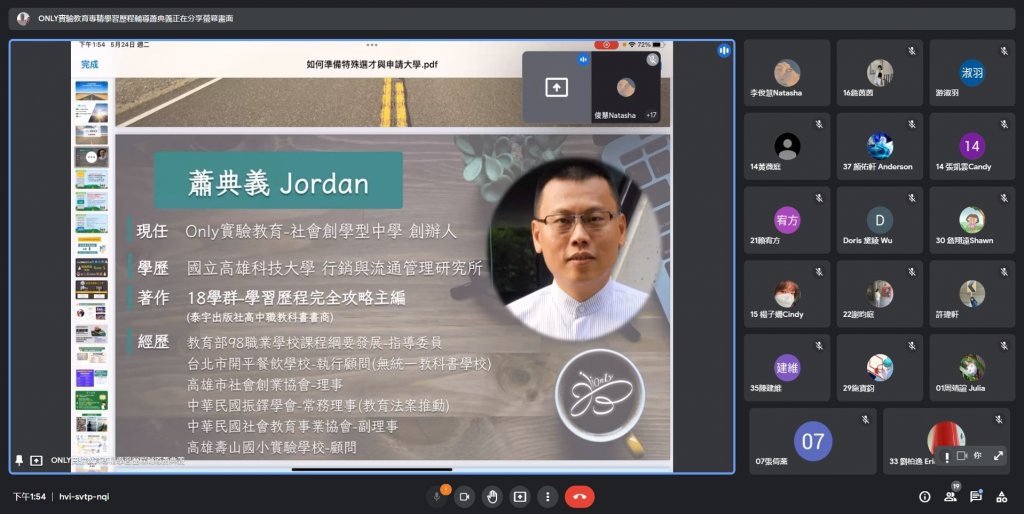Click the share-screen arrow tile in presentation
This screenshot has width=1024, height=514.
(x=556, y=87)
